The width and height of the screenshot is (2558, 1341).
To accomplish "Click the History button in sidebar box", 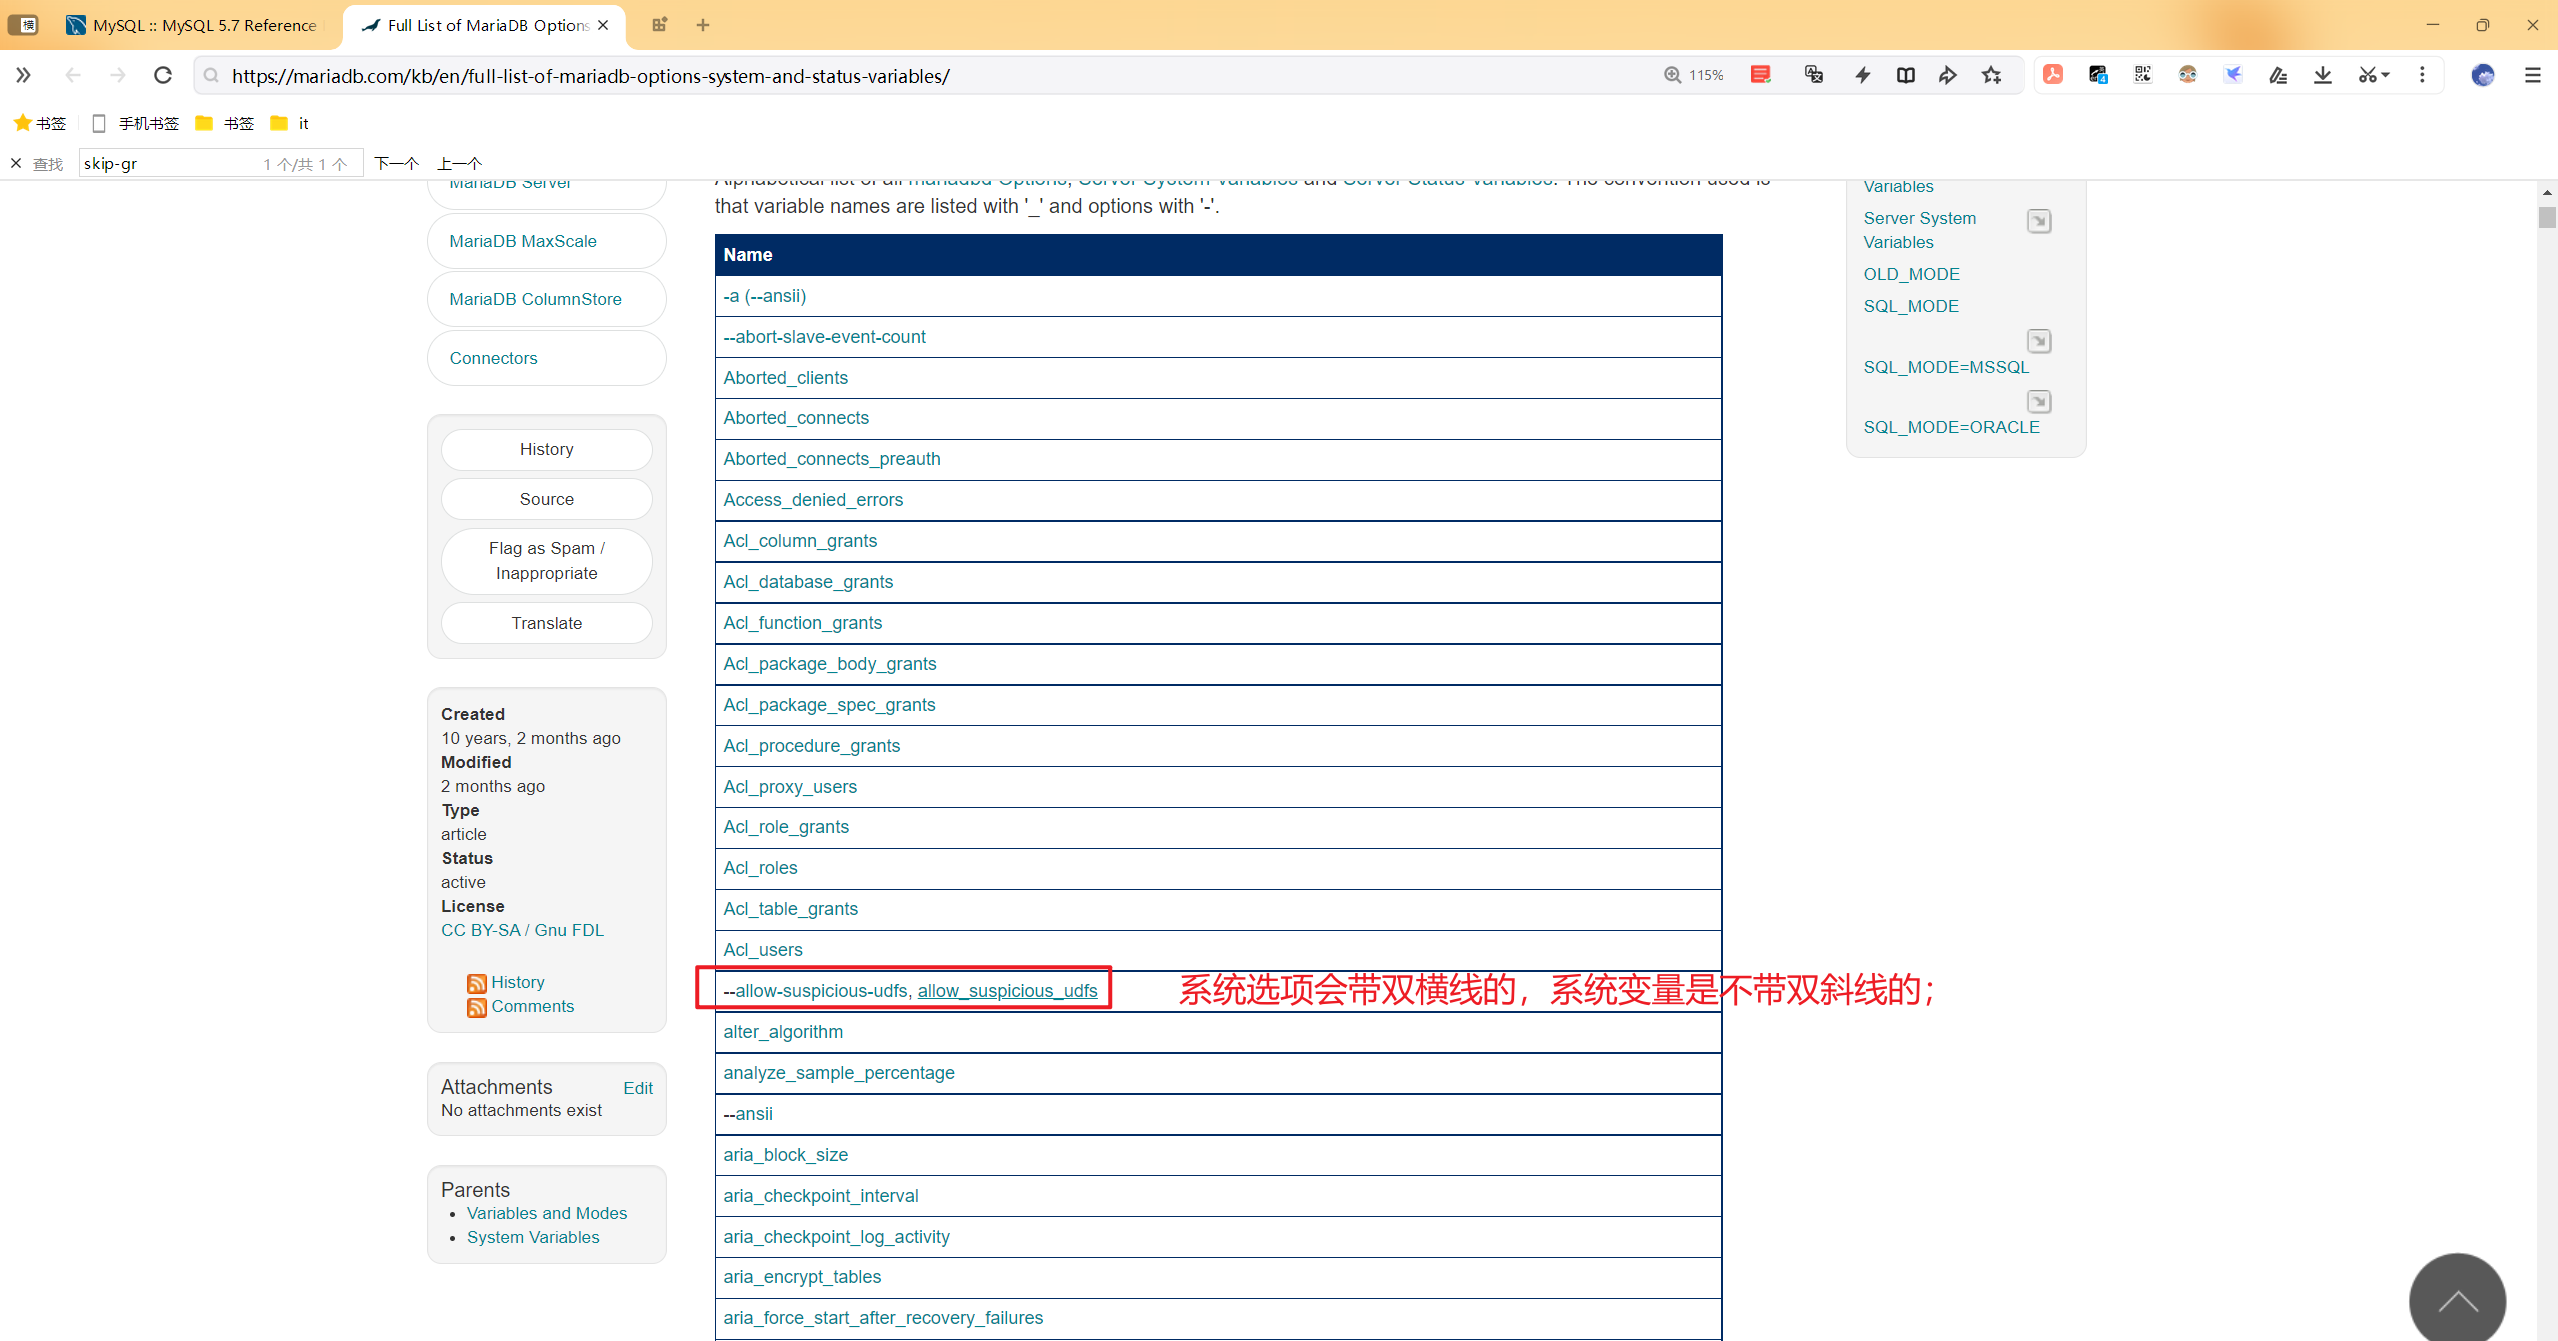I will (x=546, y=449).
